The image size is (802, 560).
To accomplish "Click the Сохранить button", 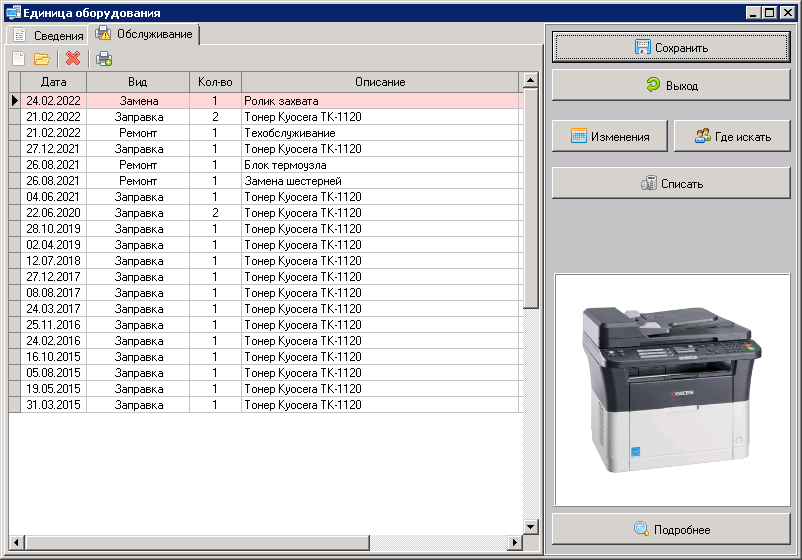I will (671, 48).
